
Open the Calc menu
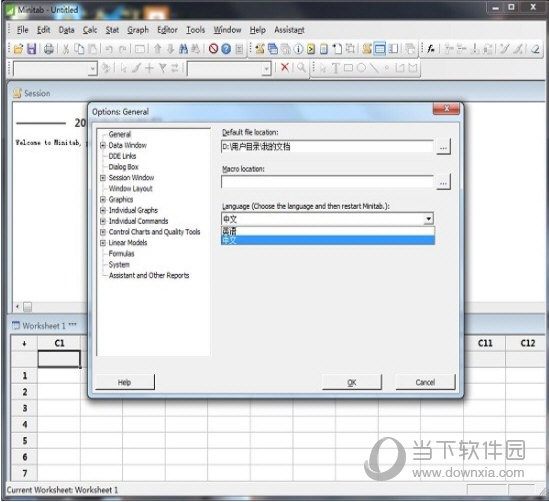point(90,30)
